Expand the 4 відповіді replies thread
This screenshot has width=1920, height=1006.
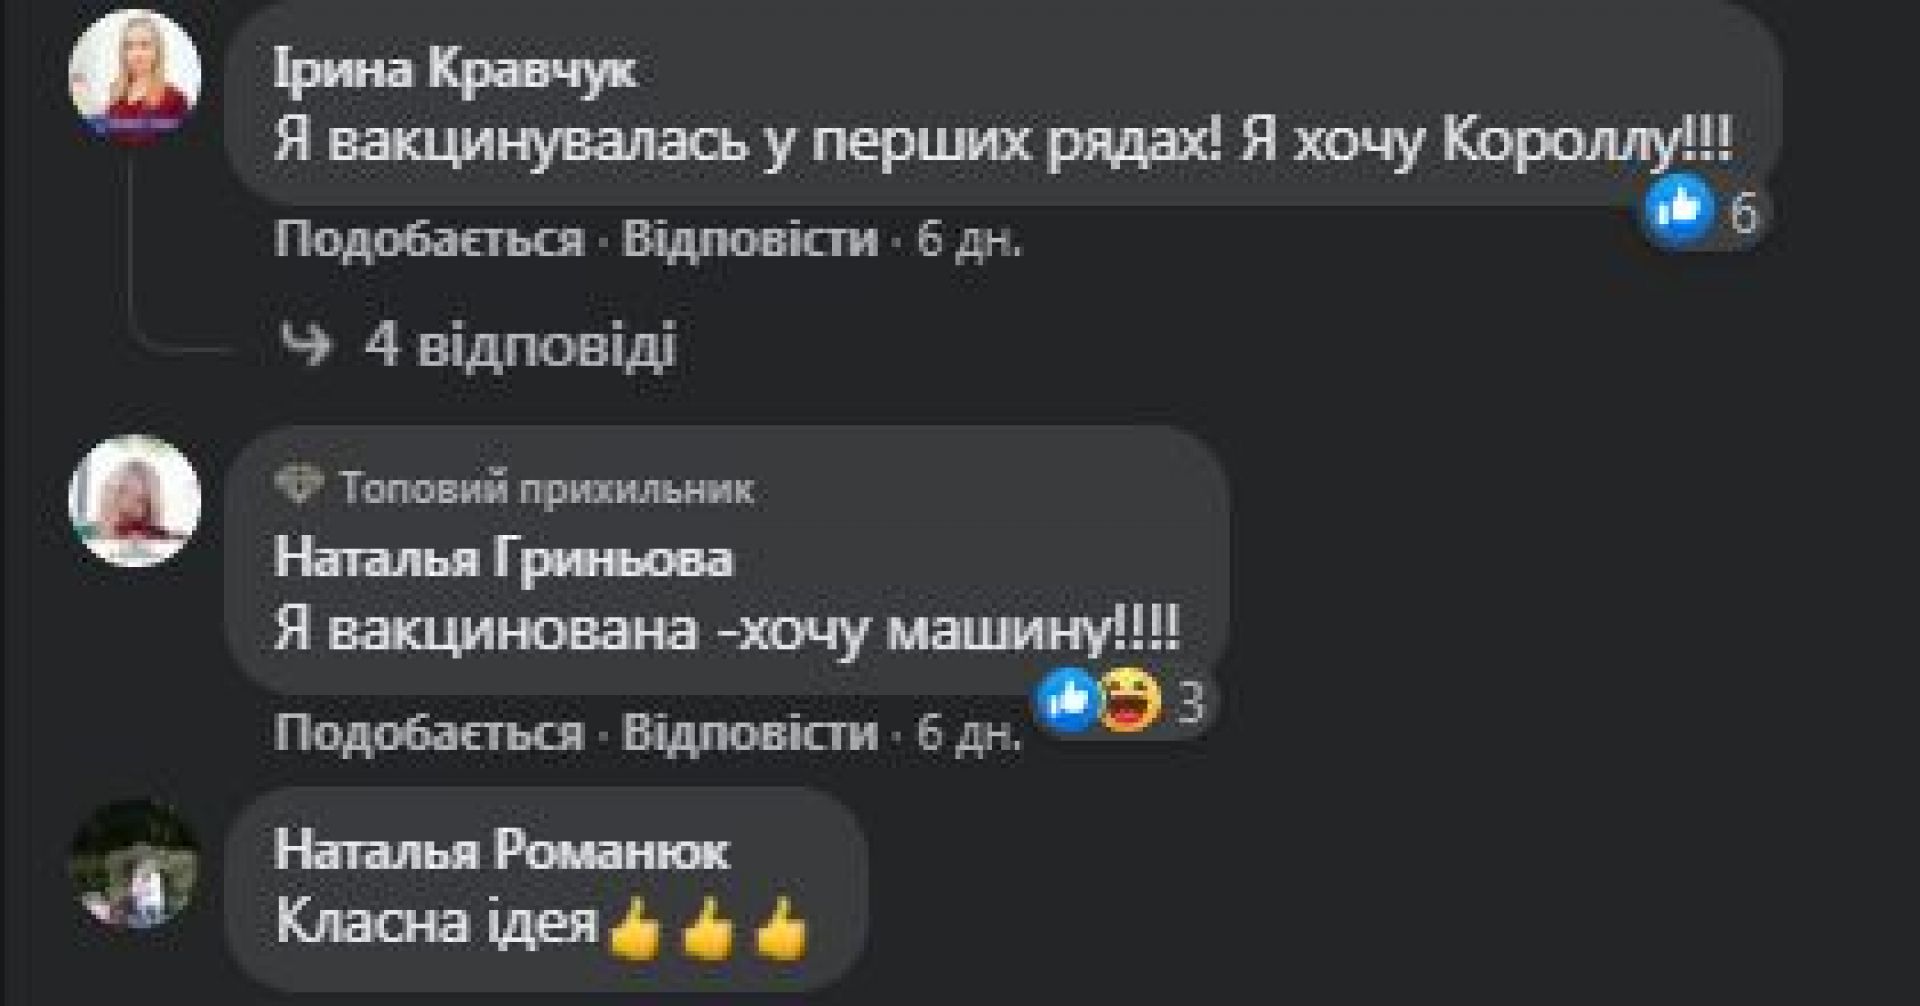pos(477,346)
